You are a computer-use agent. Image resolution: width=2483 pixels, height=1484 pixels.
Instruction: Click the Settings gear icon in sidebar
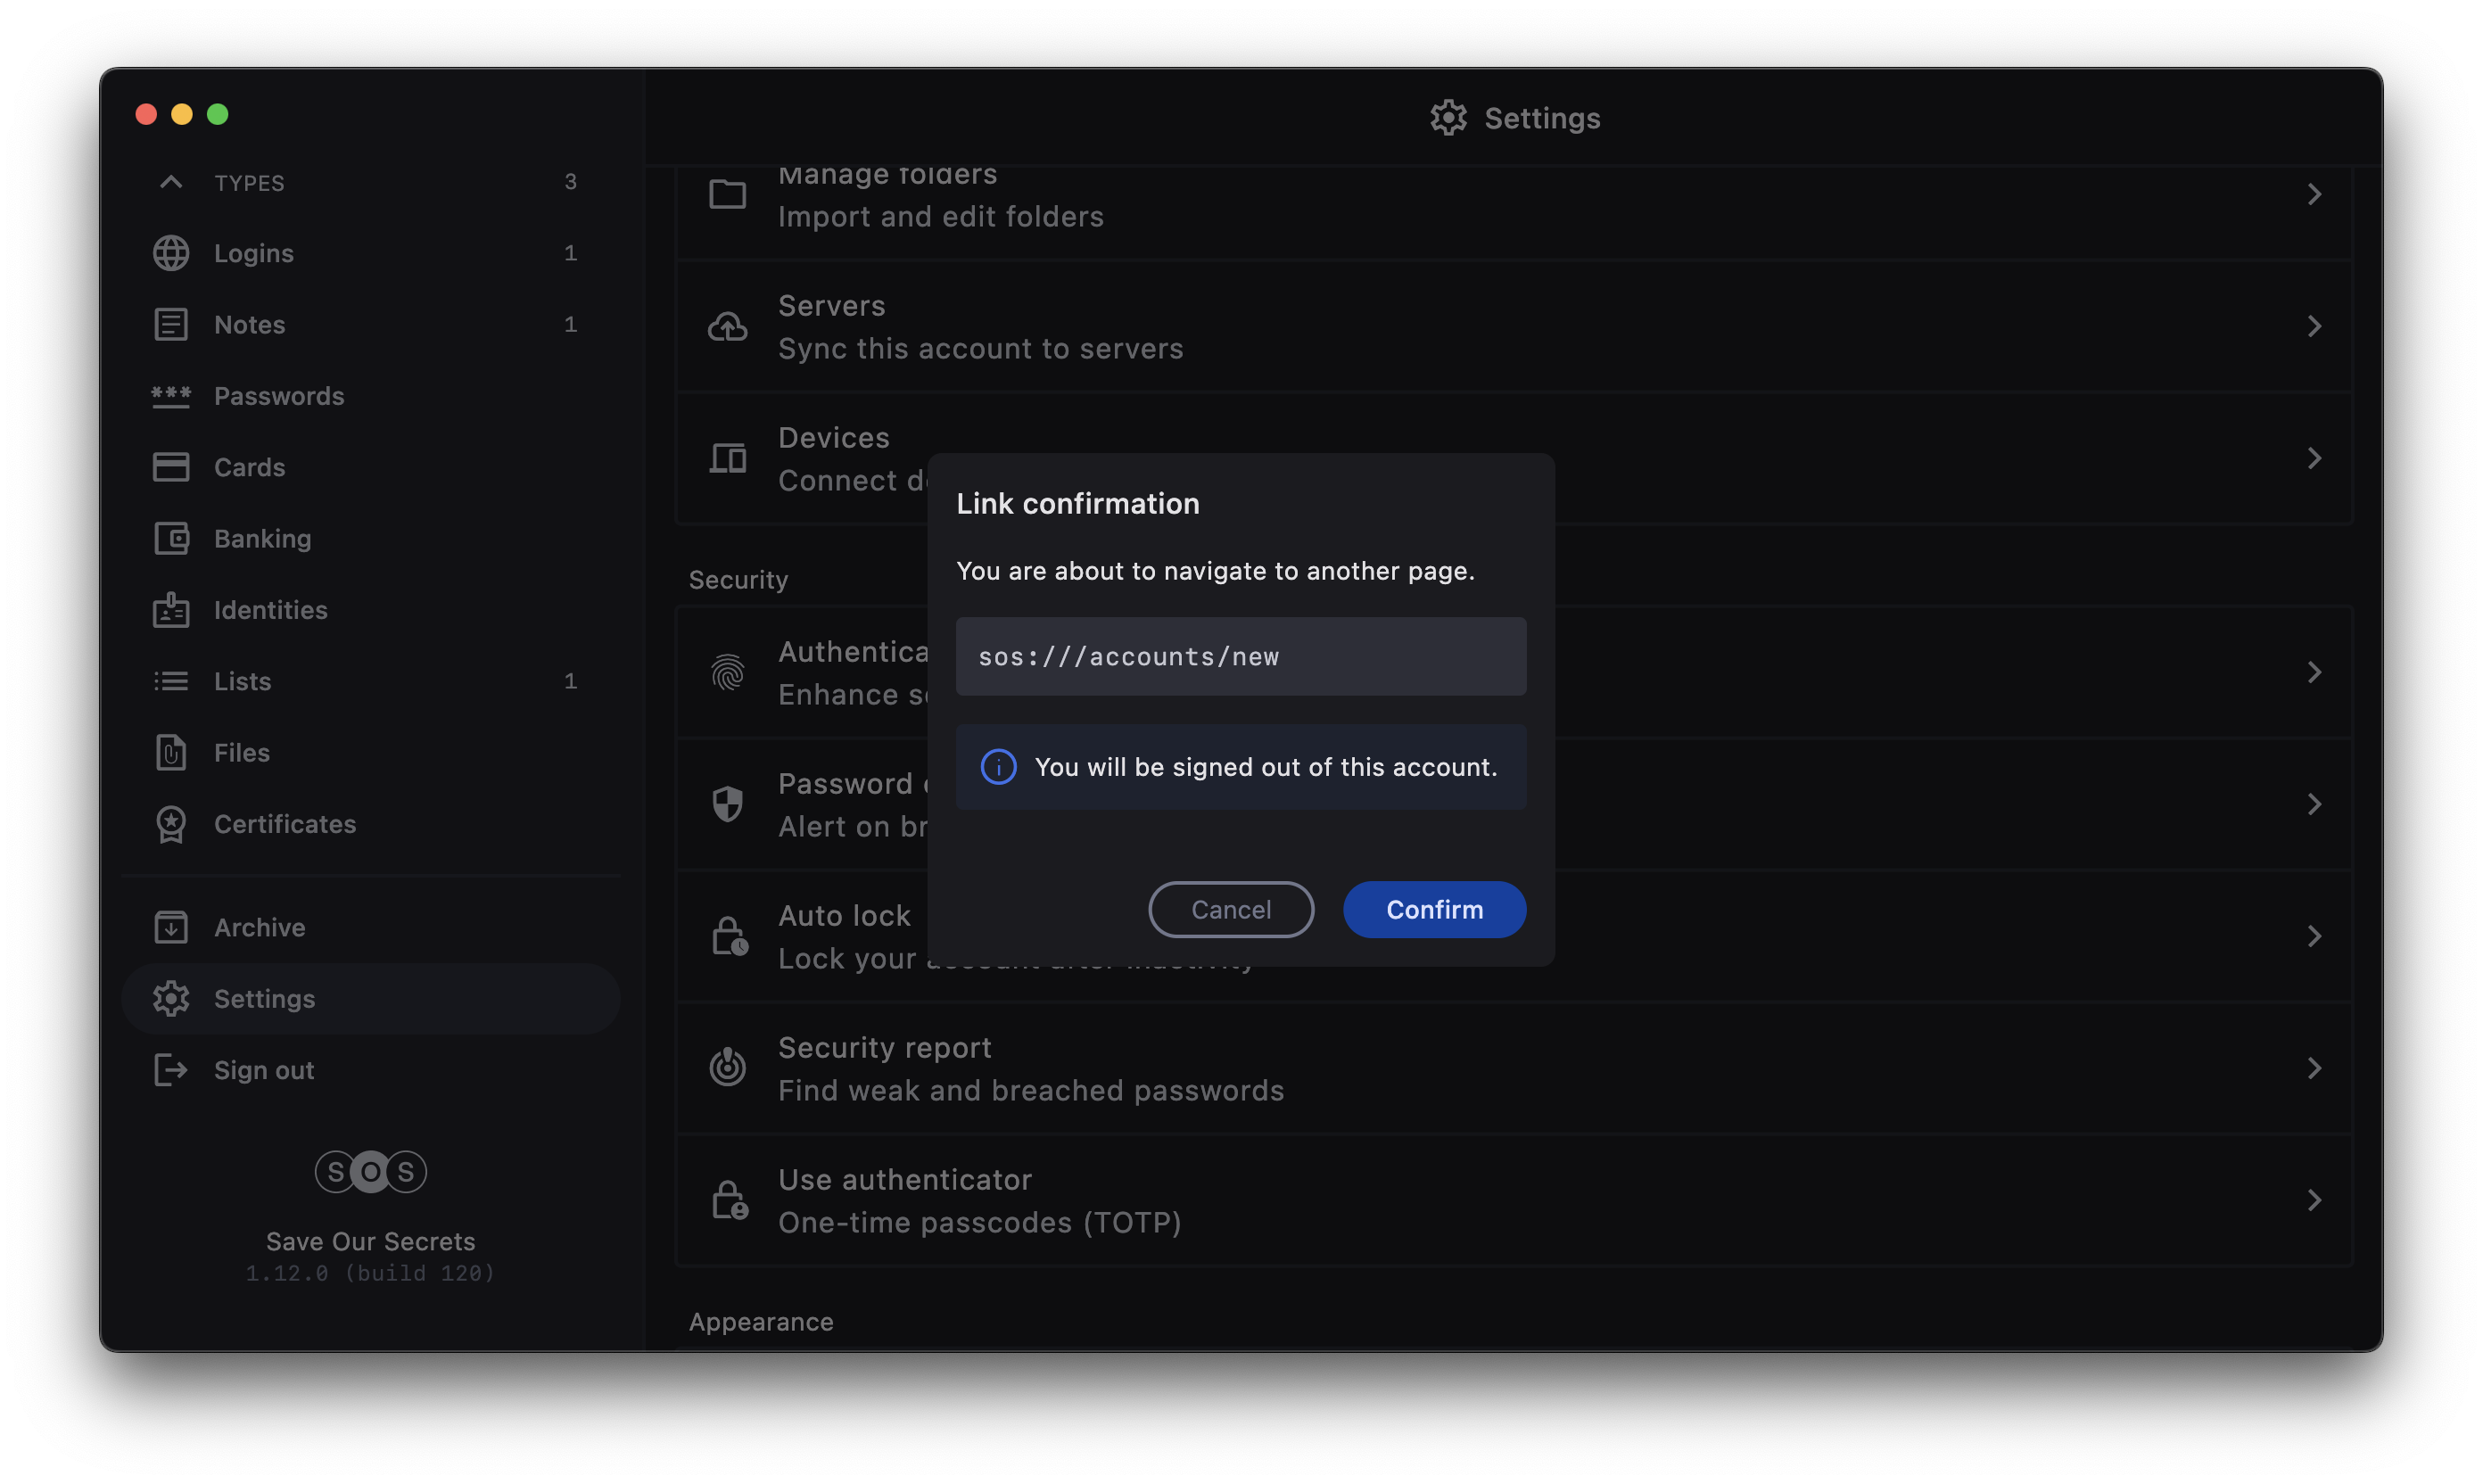tap(171, 998)
